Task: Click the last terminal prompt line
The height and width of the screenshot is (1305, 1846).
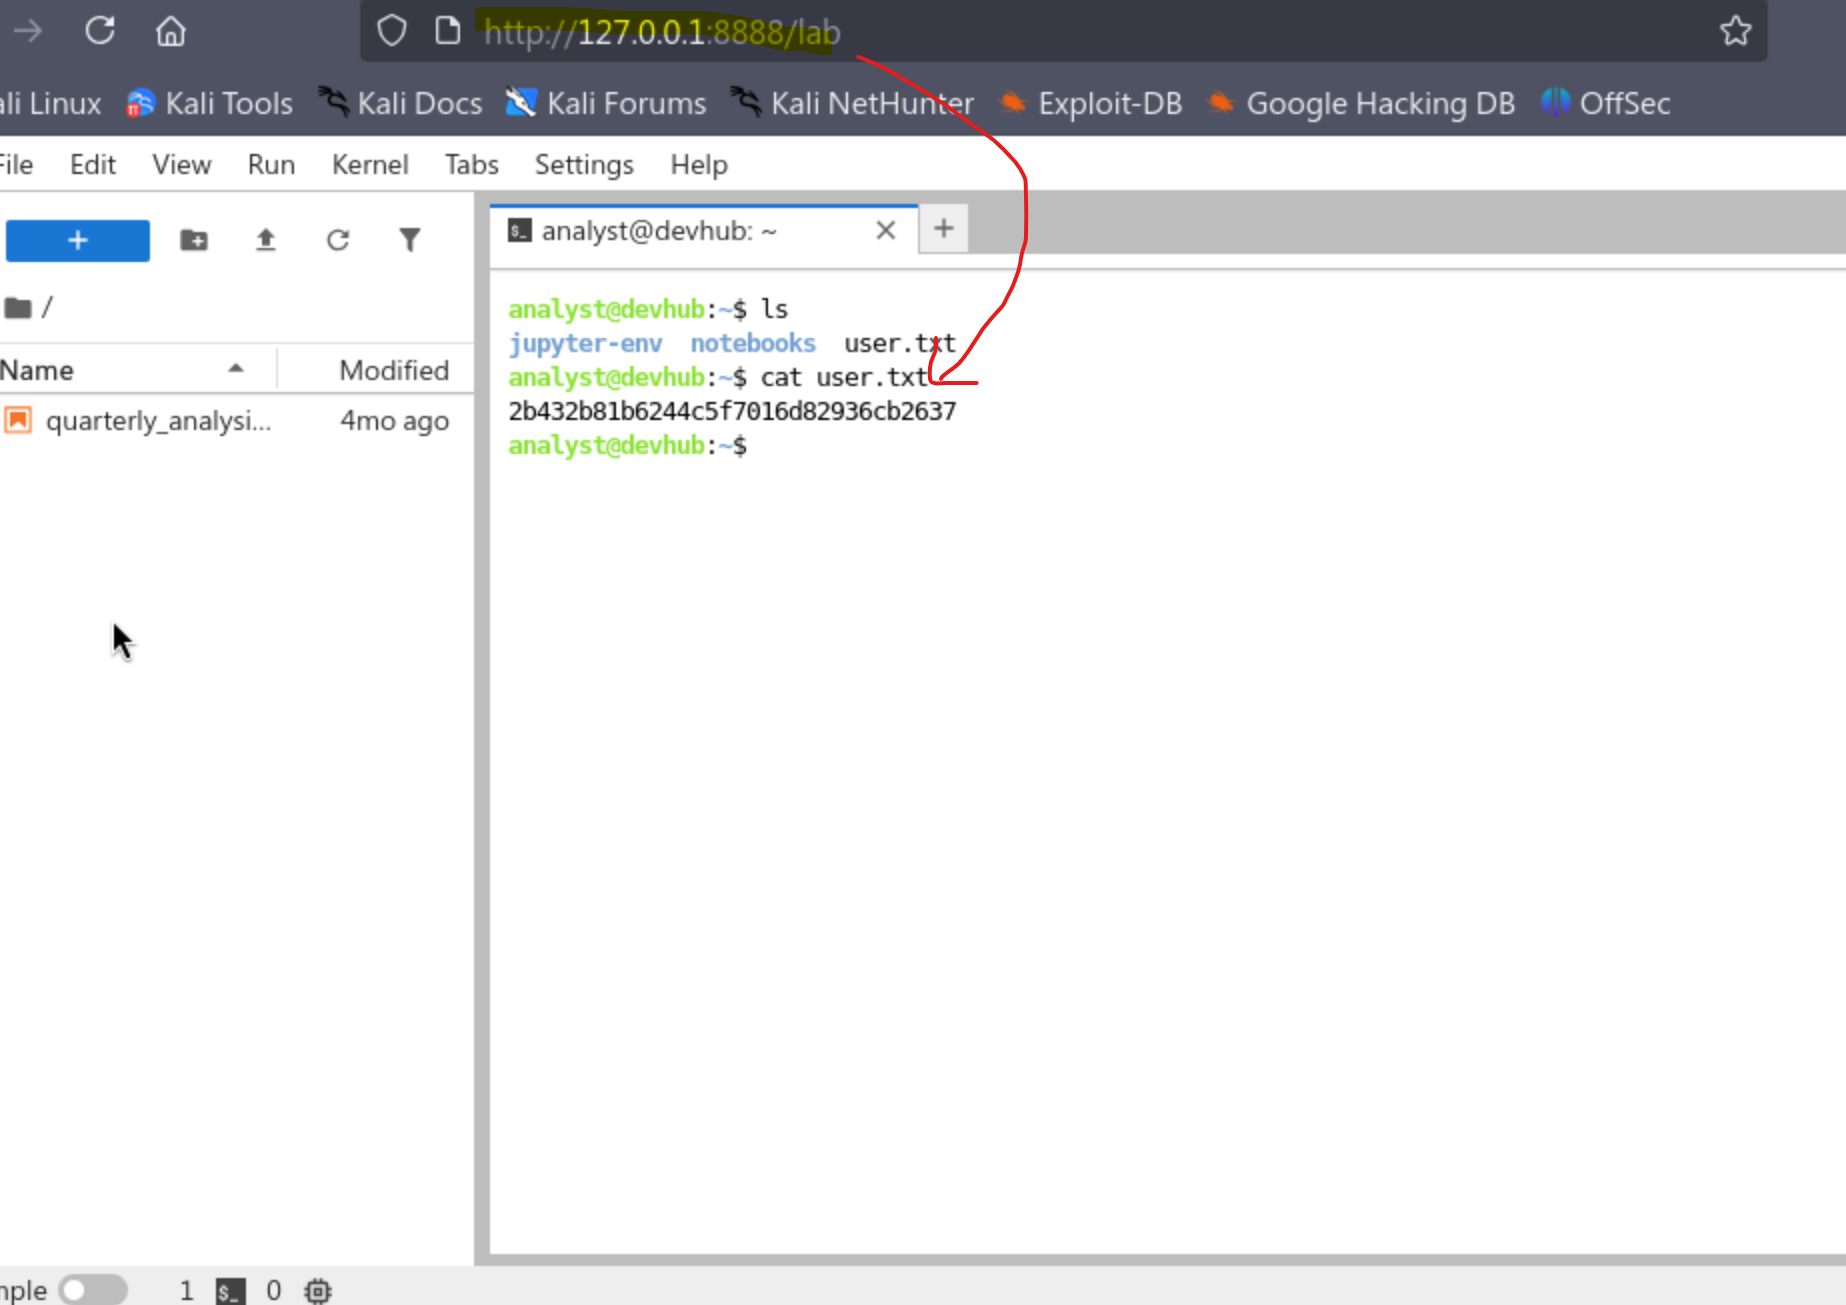Action: pyautogui.click(x=628, y=445)
